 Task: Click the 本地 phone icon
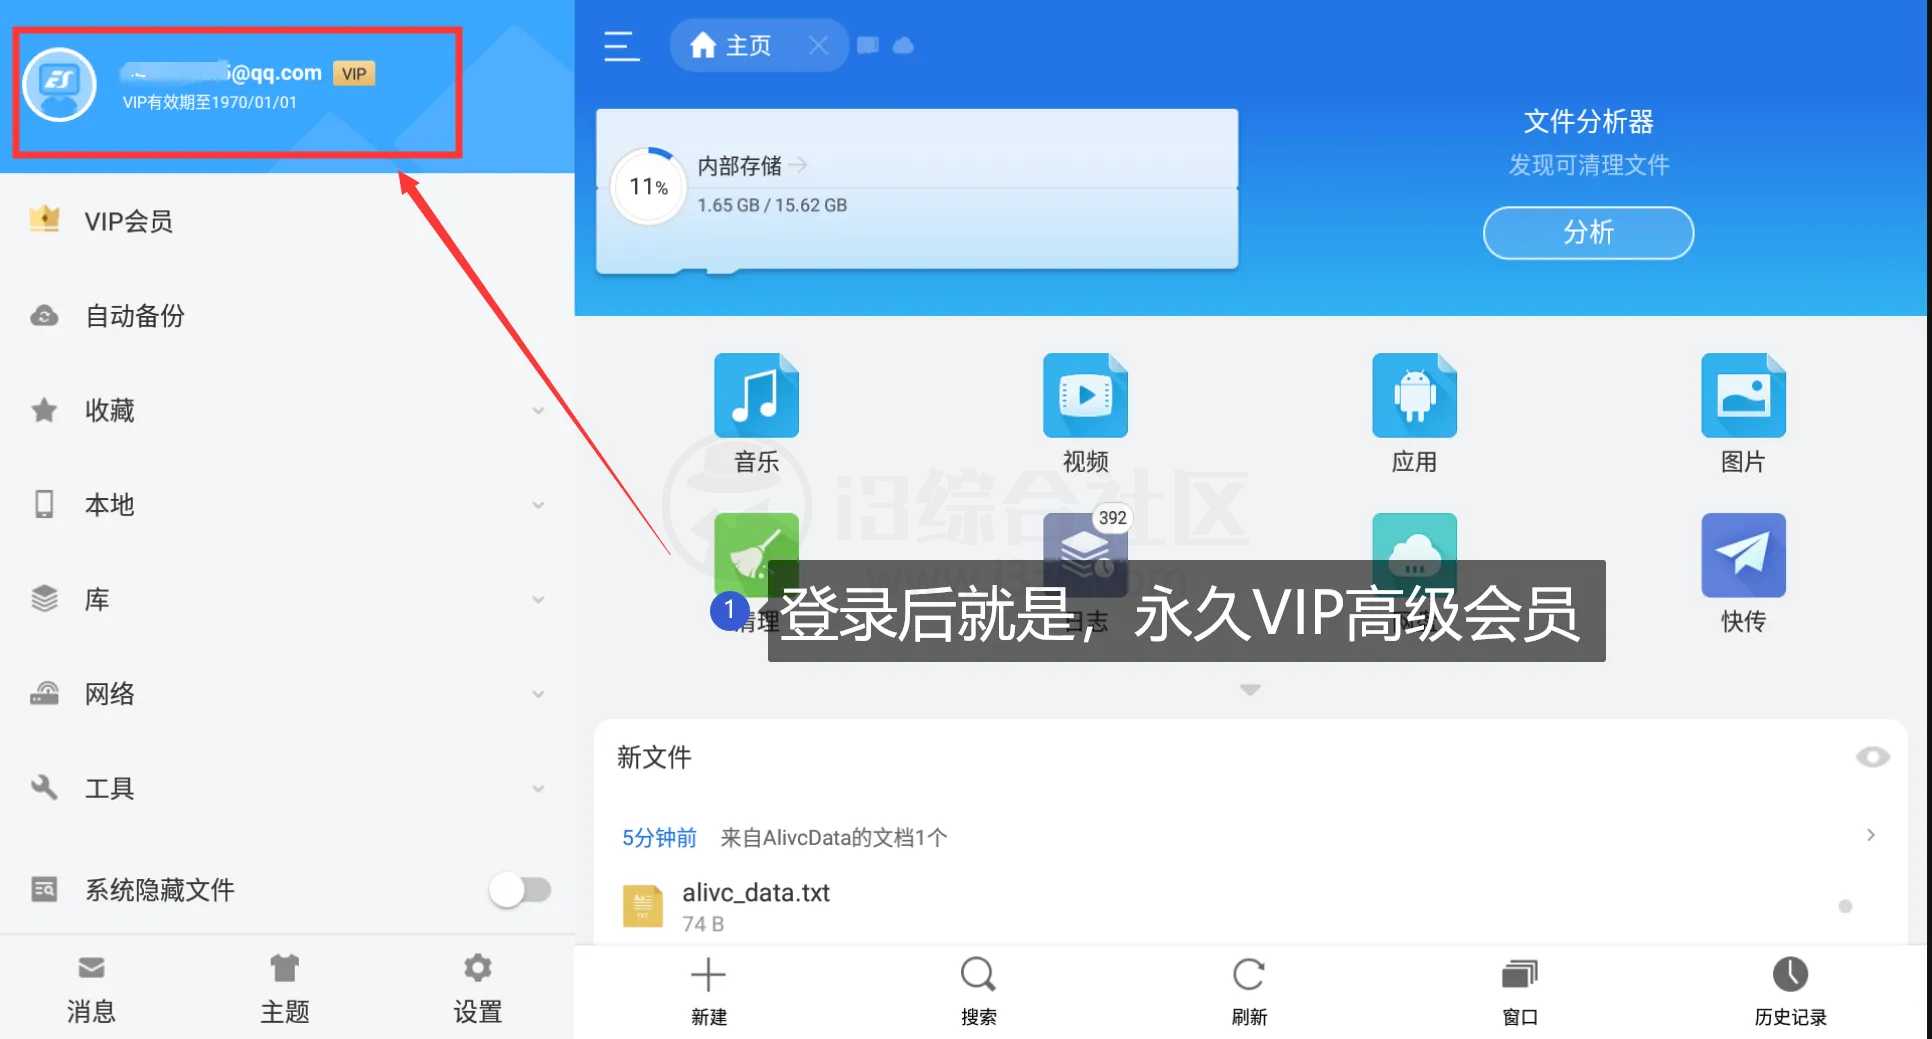(44, 504)
